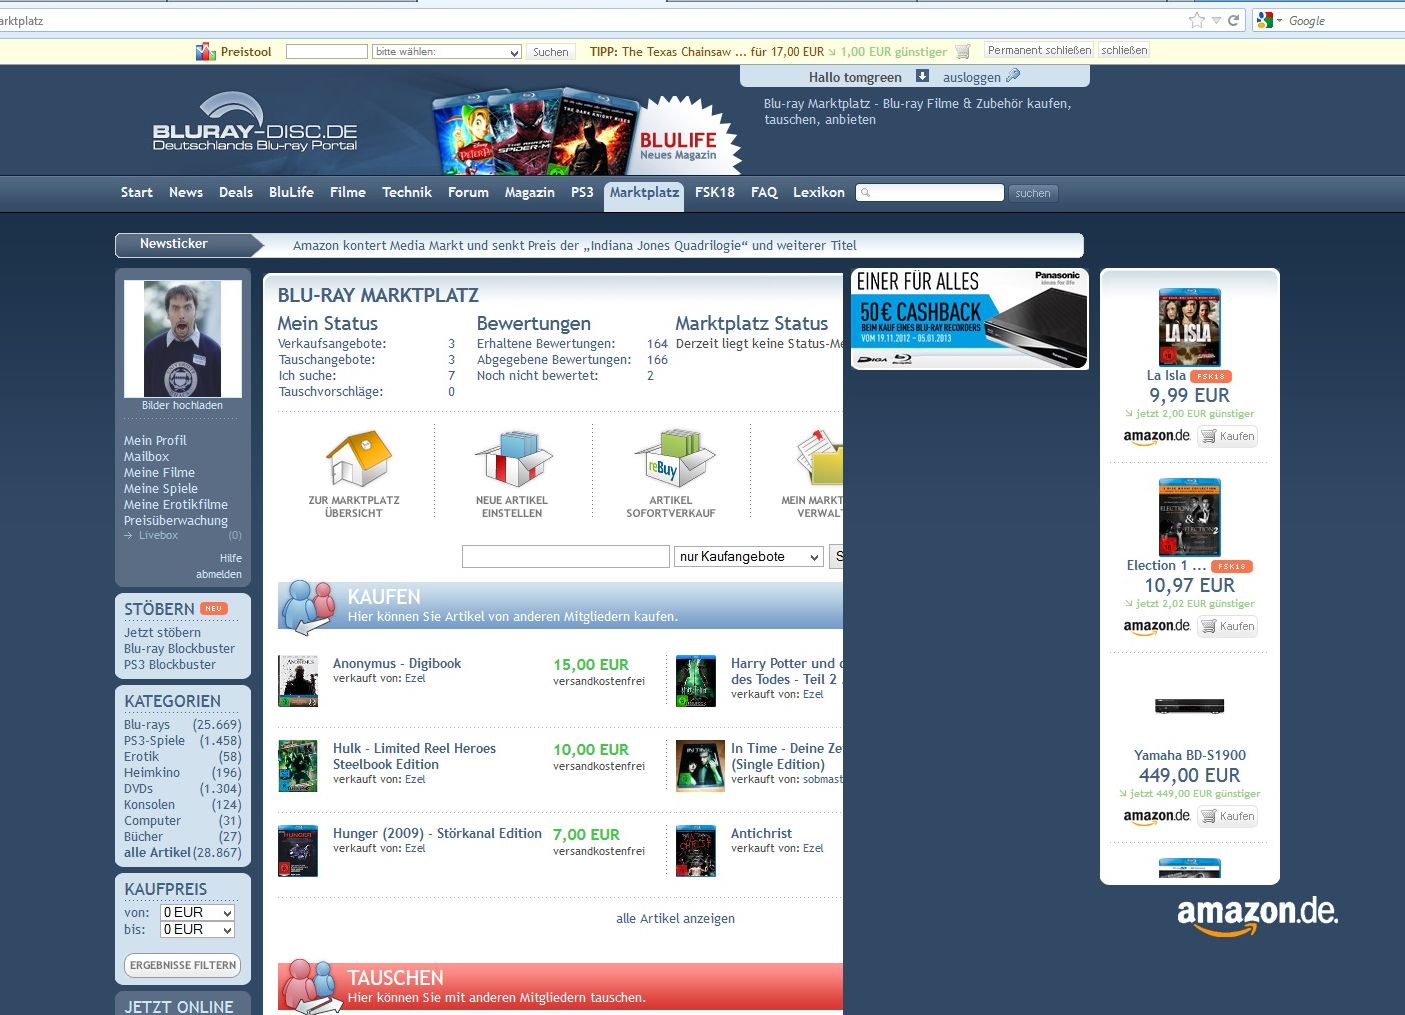Click the Google search engine icon
1405x1015 pixels.
1265,20
